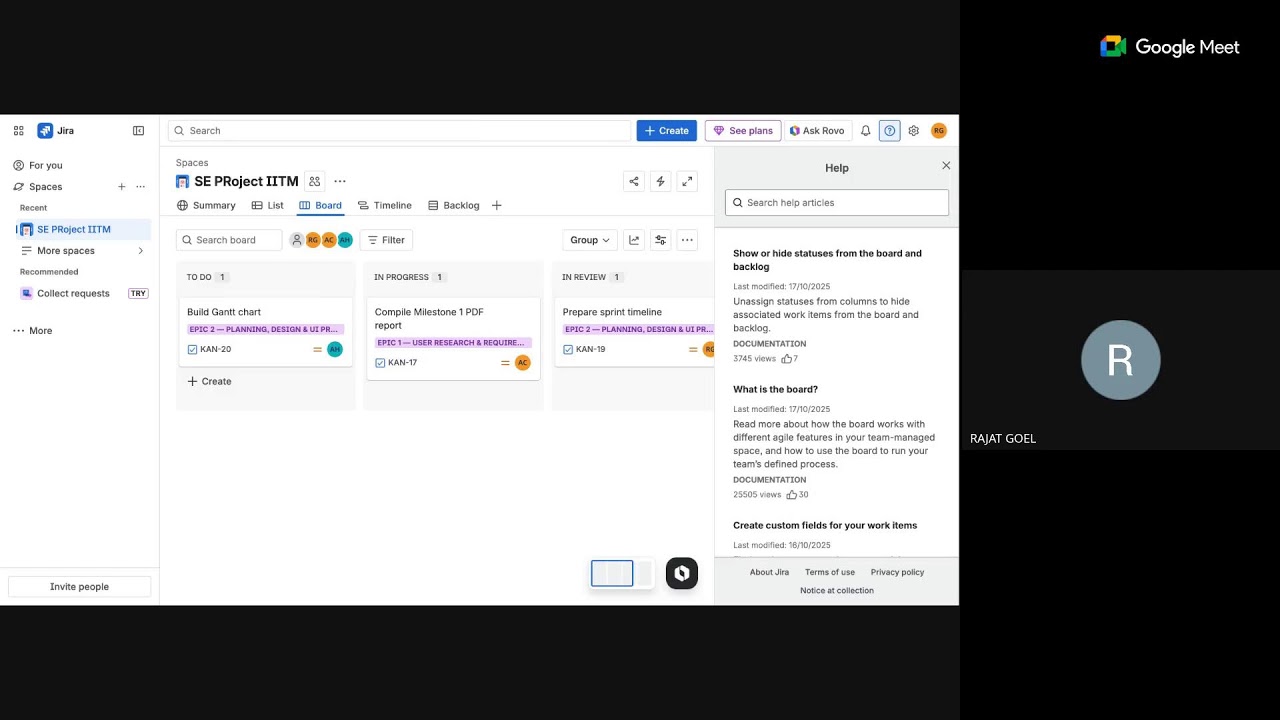Click Search help articles field

pyautogui.click(x=837, y=202)
